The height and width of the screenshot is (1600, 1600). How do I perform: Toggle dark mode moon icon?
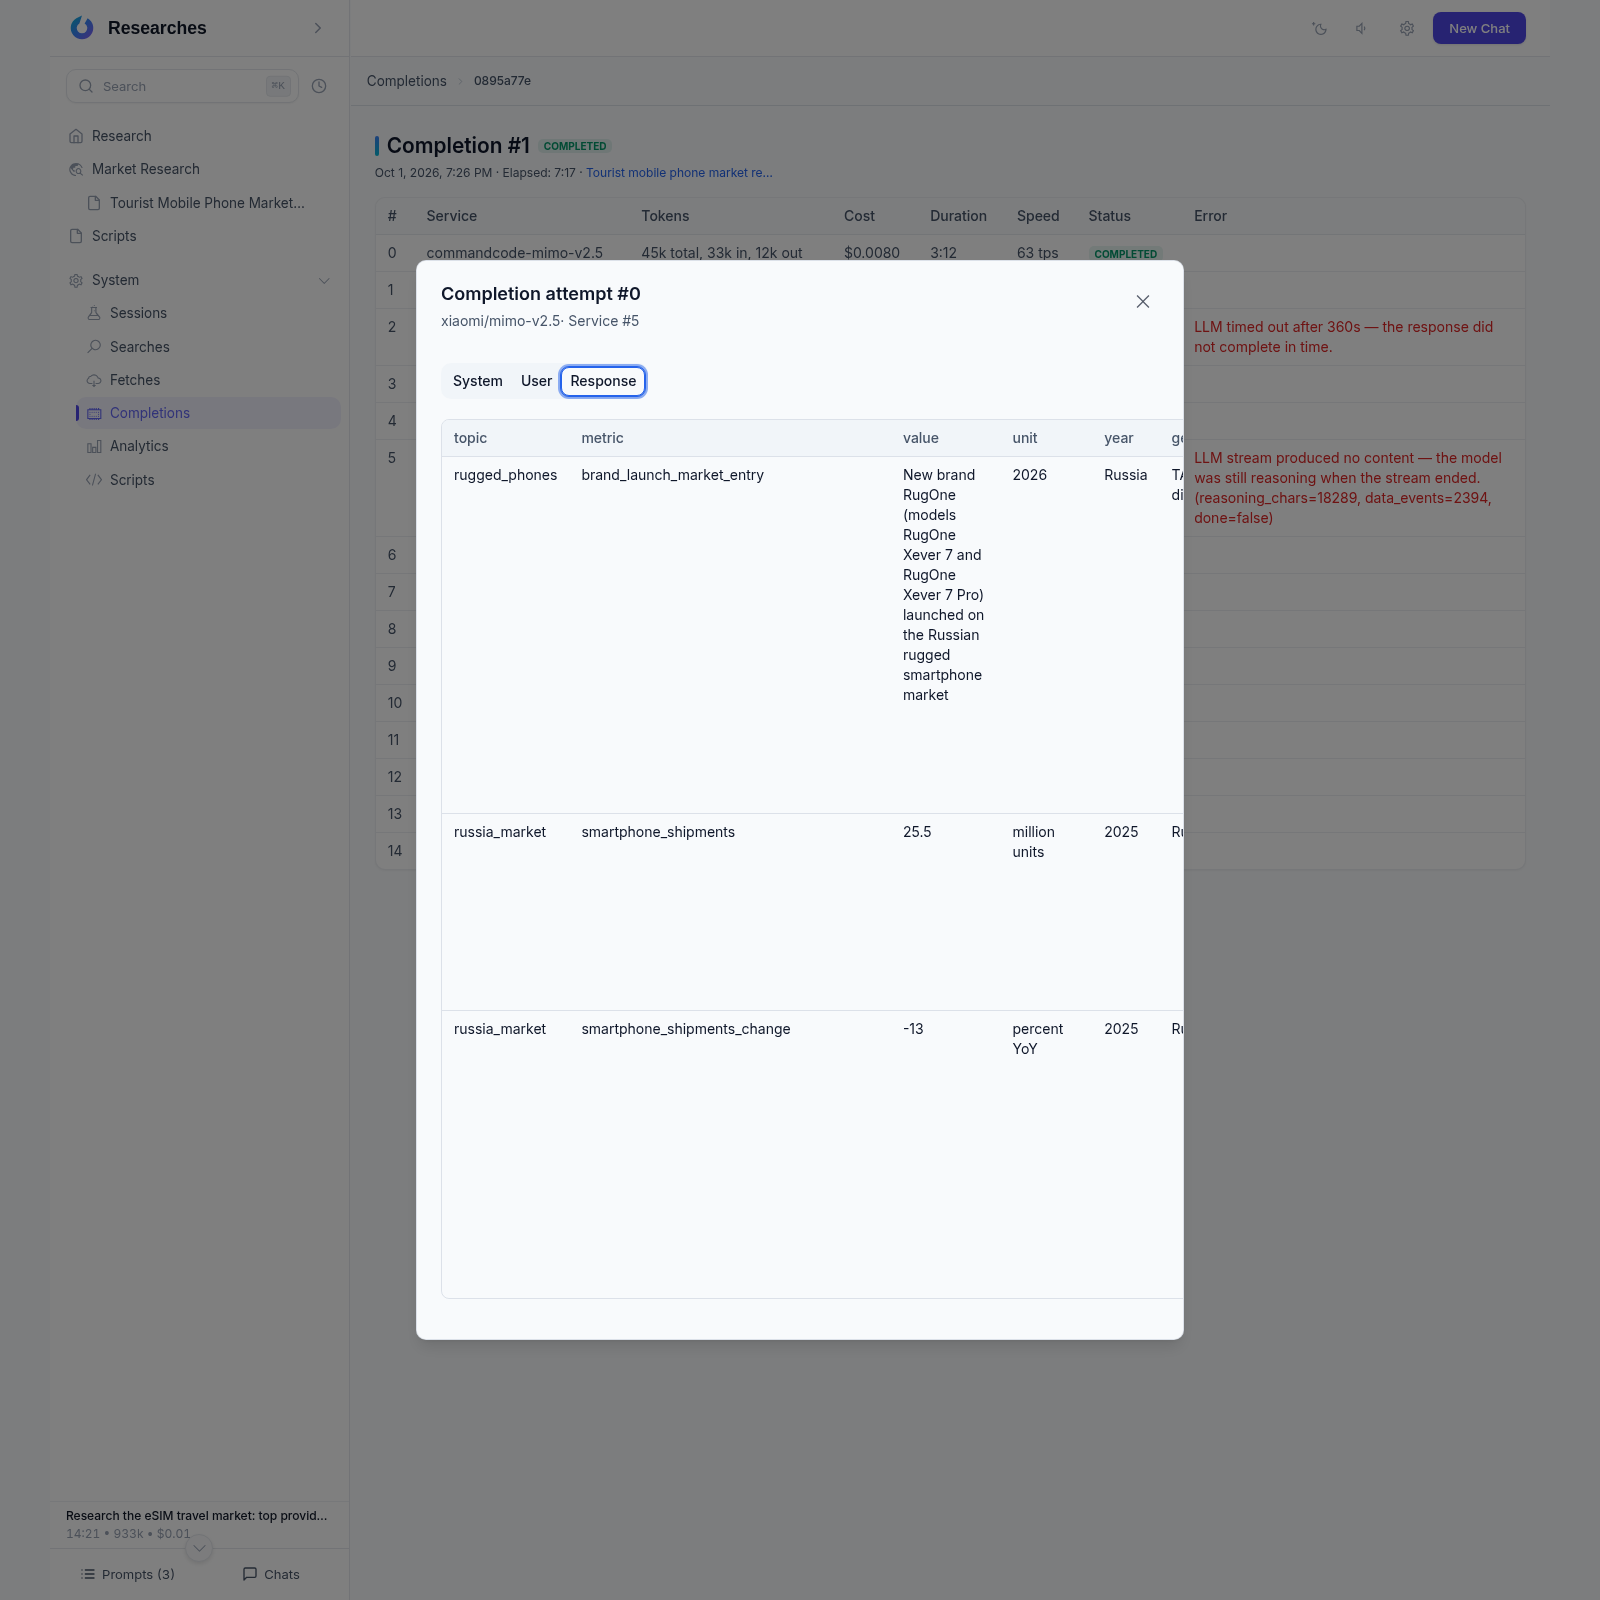[x=1320, y=29]
